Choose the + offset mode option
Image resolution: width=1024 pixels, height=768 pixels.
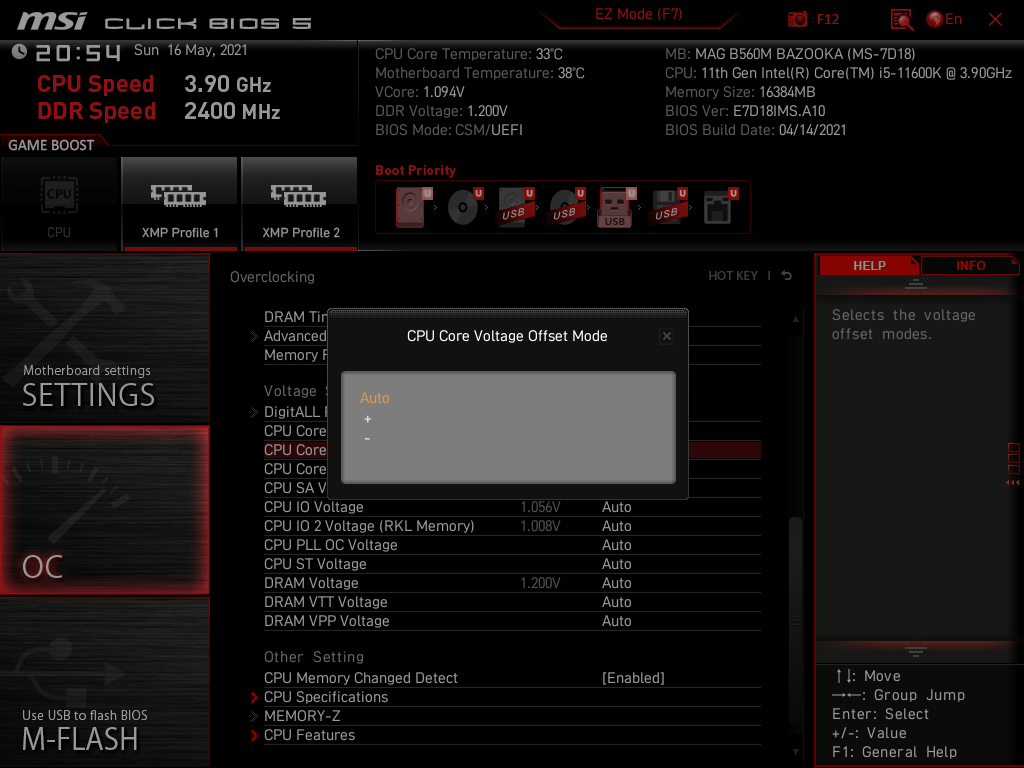(x=368, y=419)
